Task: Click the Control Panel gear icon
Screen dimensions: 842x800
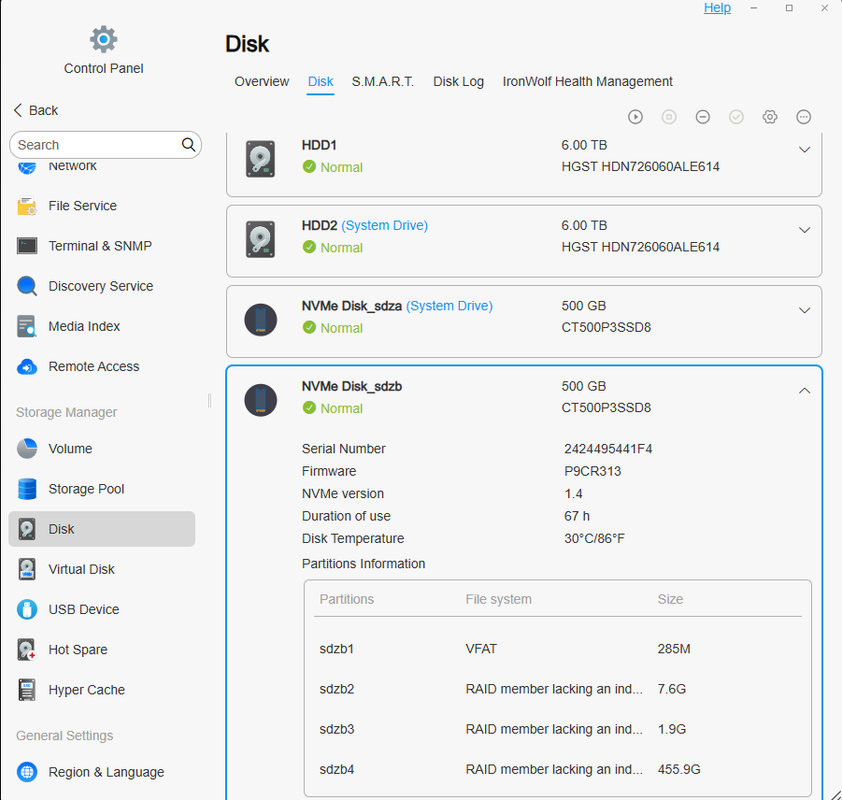Action: 103,39
